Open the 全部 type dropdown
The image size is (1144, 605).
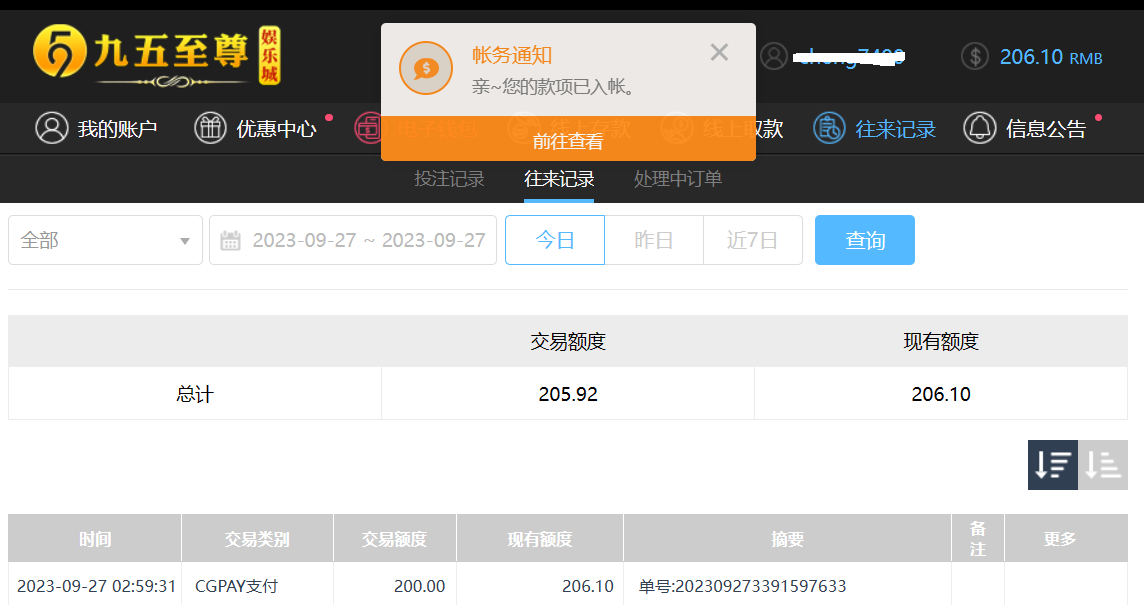[x=105, y=240]
